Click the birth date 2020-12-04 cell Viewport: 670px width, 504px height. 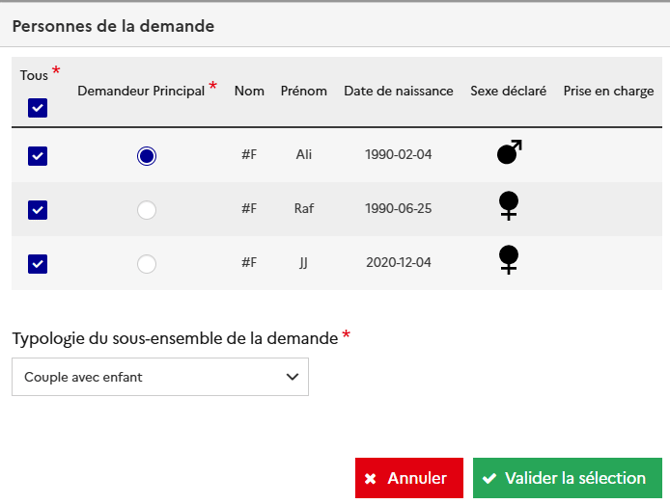tap(398, 263)
